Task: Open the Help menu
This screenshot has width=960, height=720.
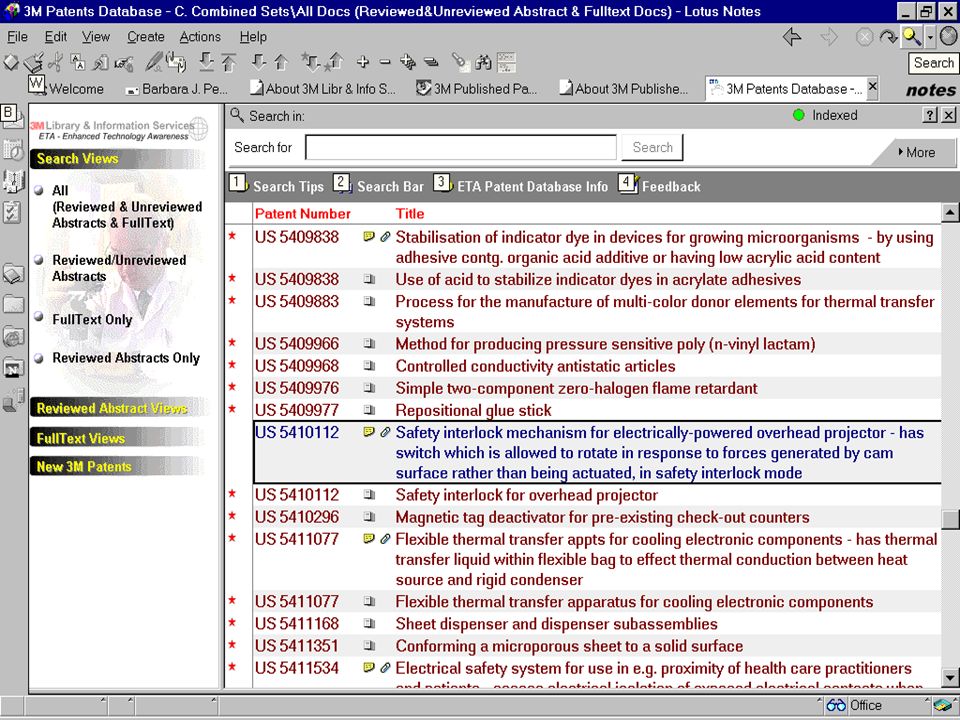Action: 253,37
